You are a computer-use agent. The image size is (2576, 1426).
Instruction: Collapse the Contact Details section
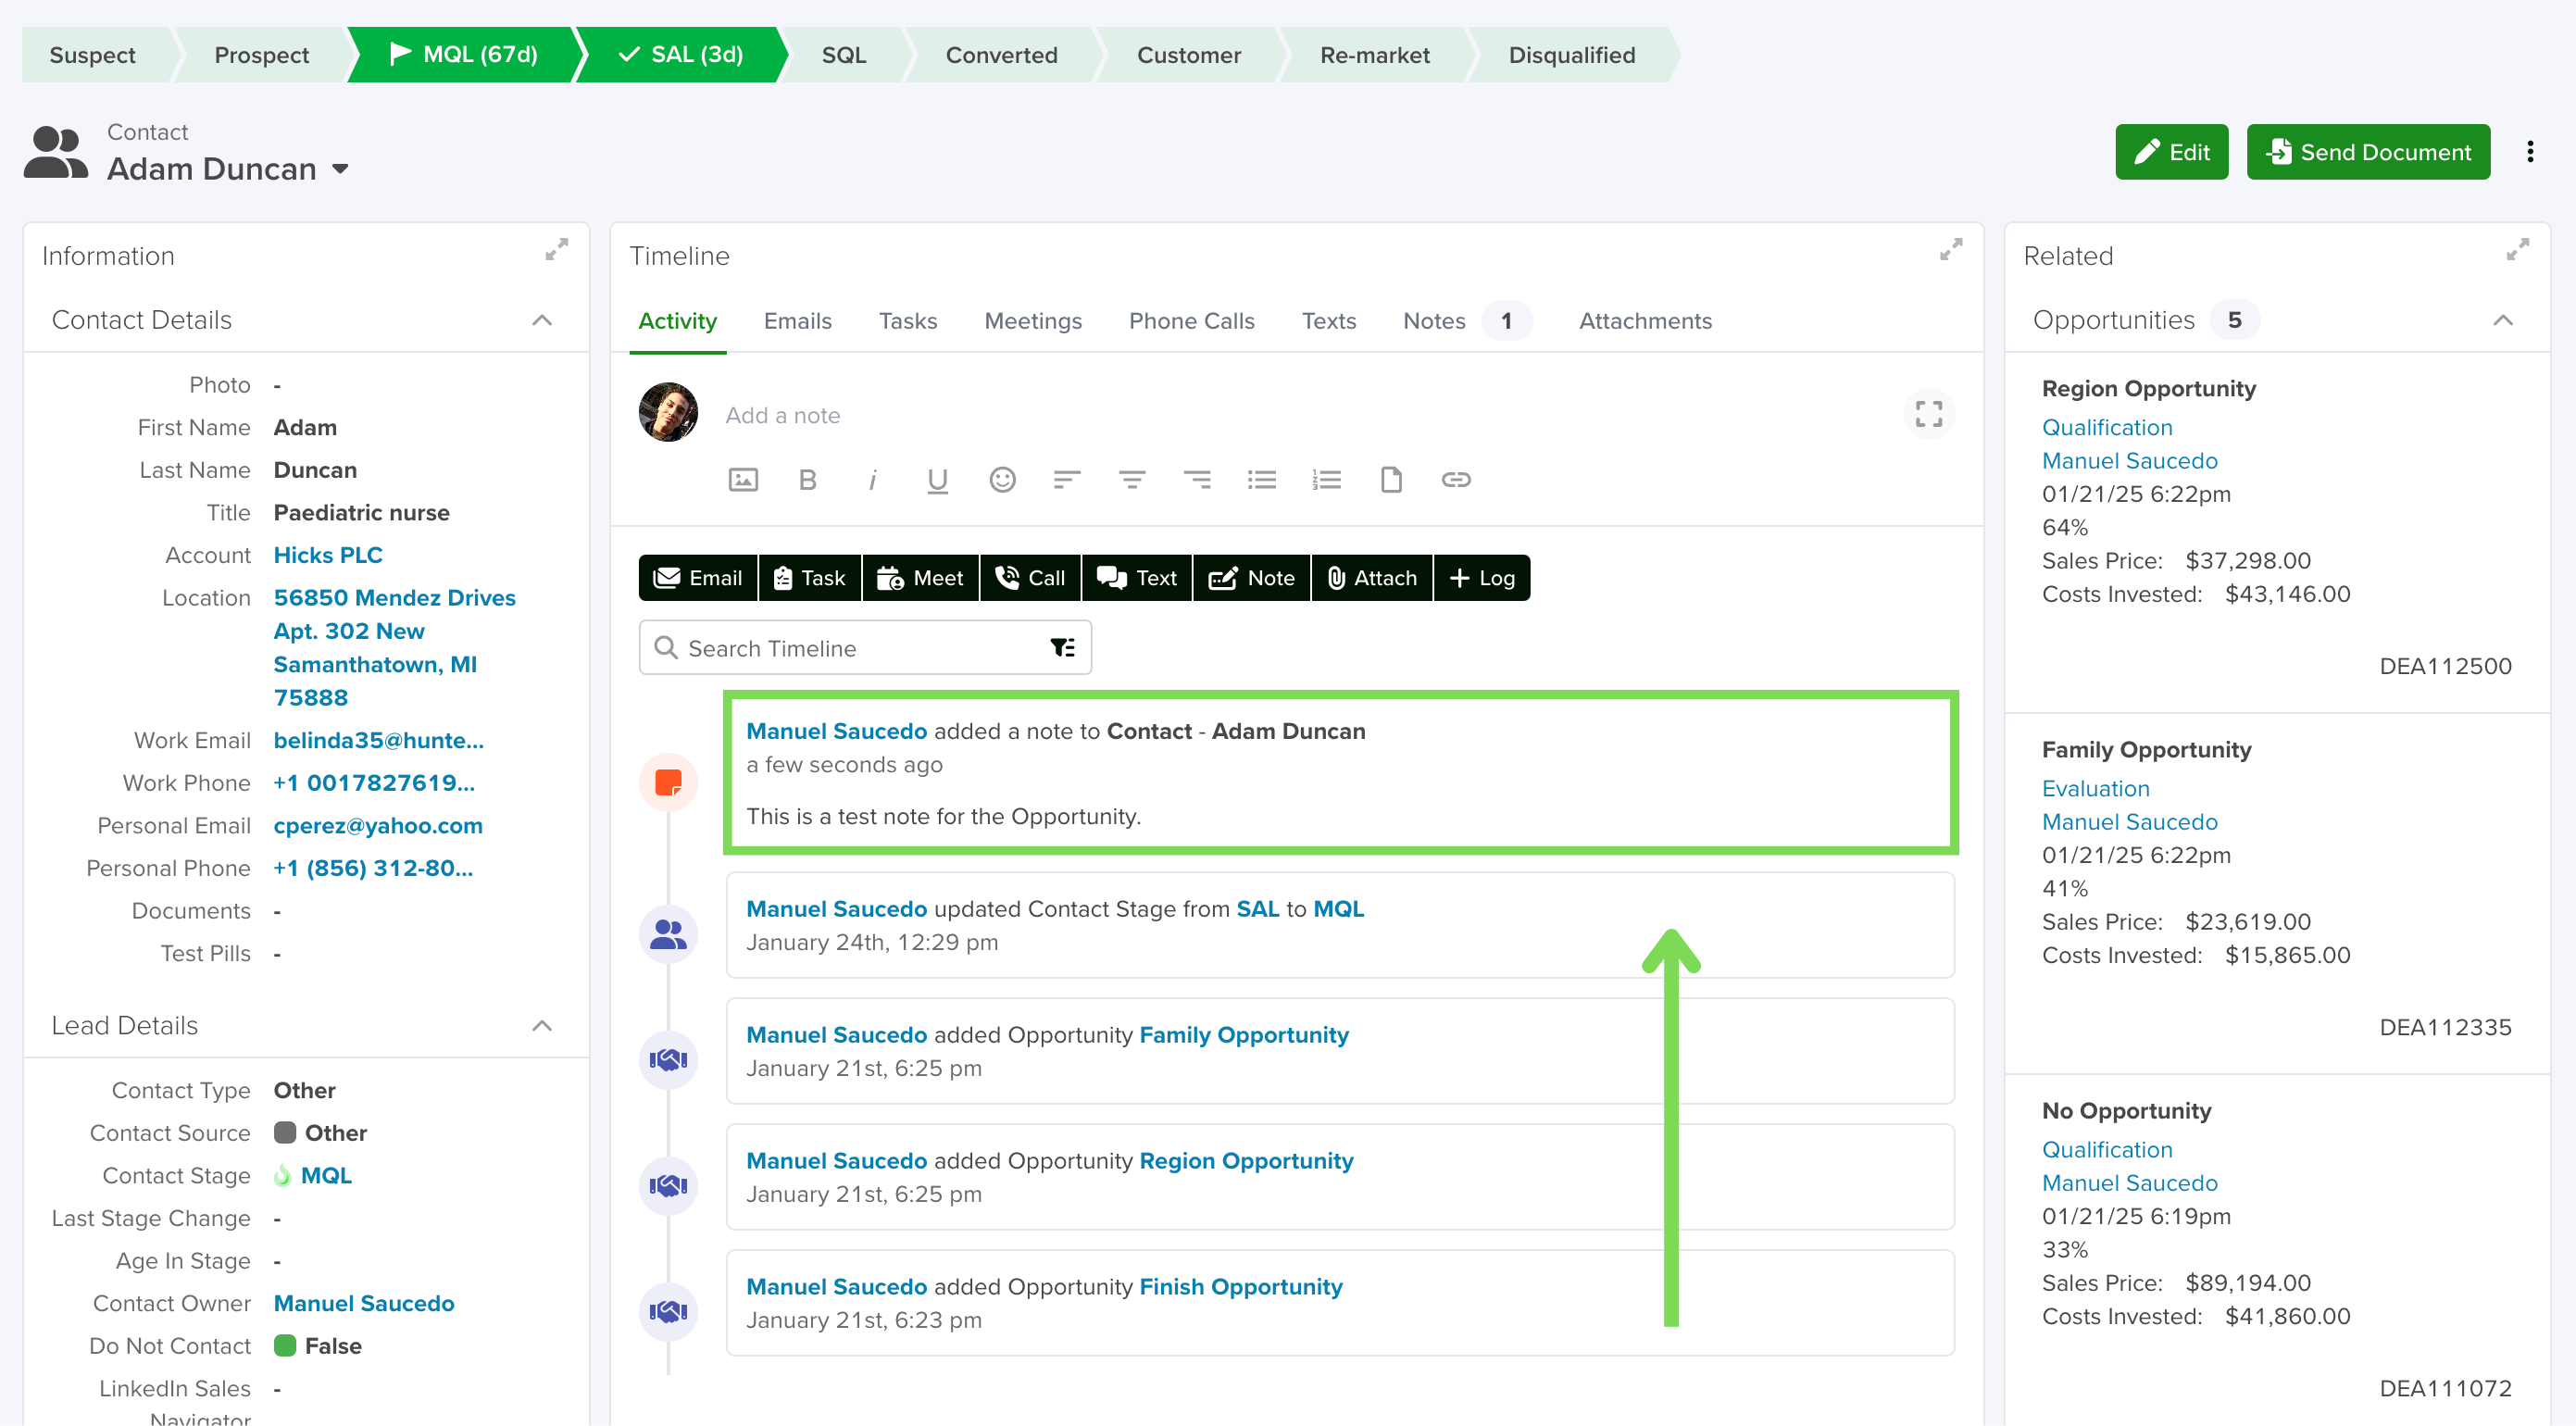(x=542, y=320)
